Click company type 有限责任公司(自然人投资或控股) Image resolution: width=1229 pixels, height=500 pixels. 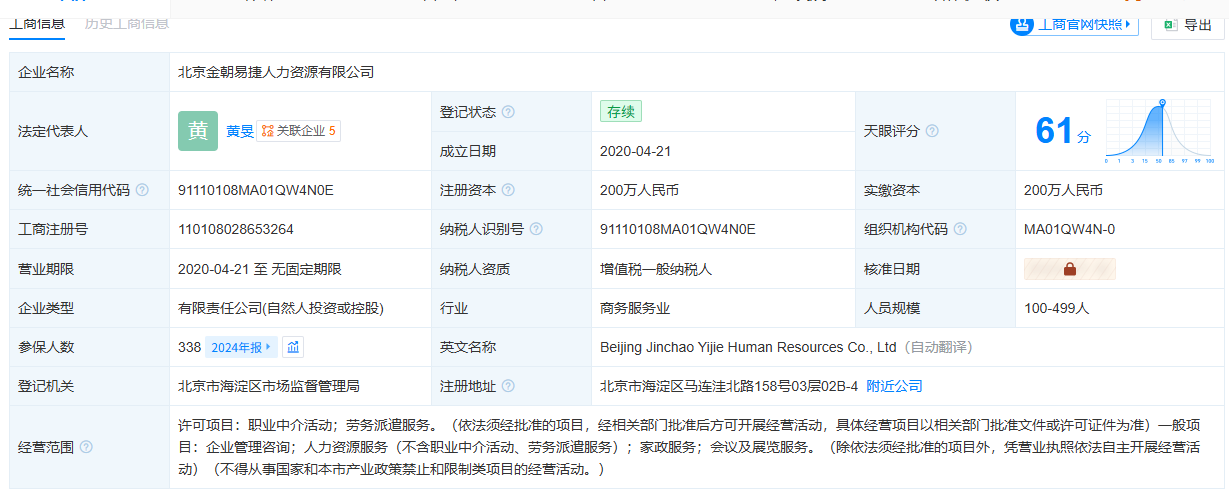pos(281,308)
